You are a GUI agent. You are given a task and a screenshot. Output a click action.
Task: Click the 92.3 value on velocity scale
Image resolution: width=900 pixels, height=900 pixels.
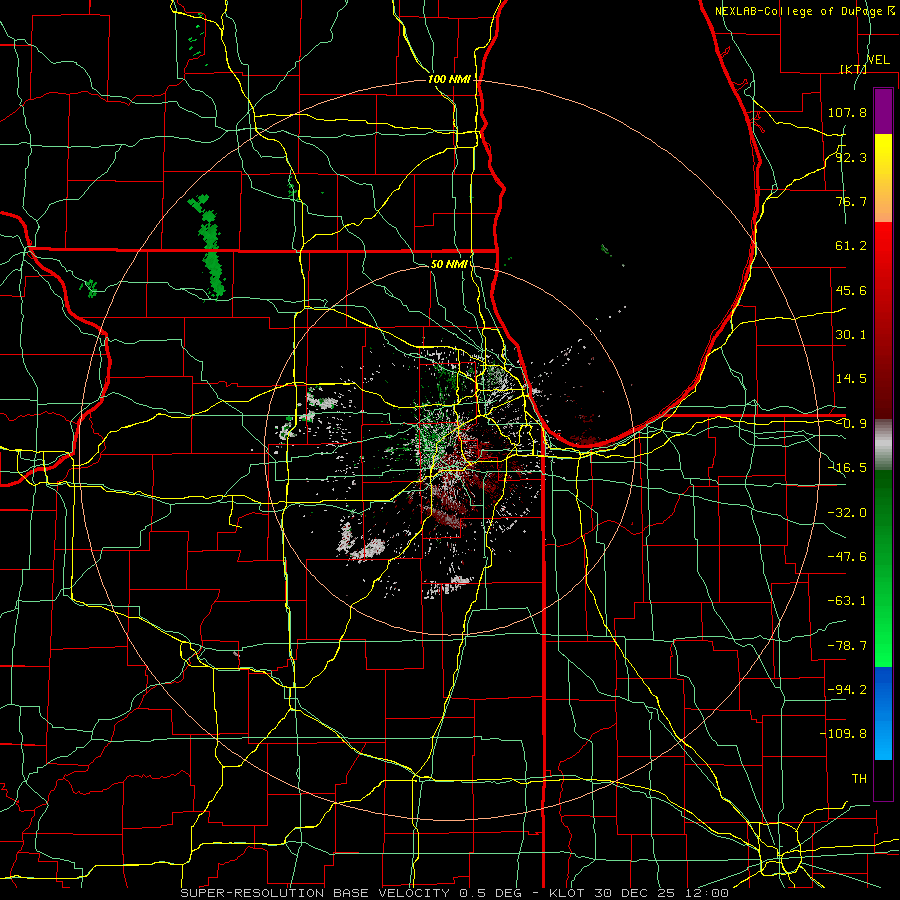click(x=851, y=157)
